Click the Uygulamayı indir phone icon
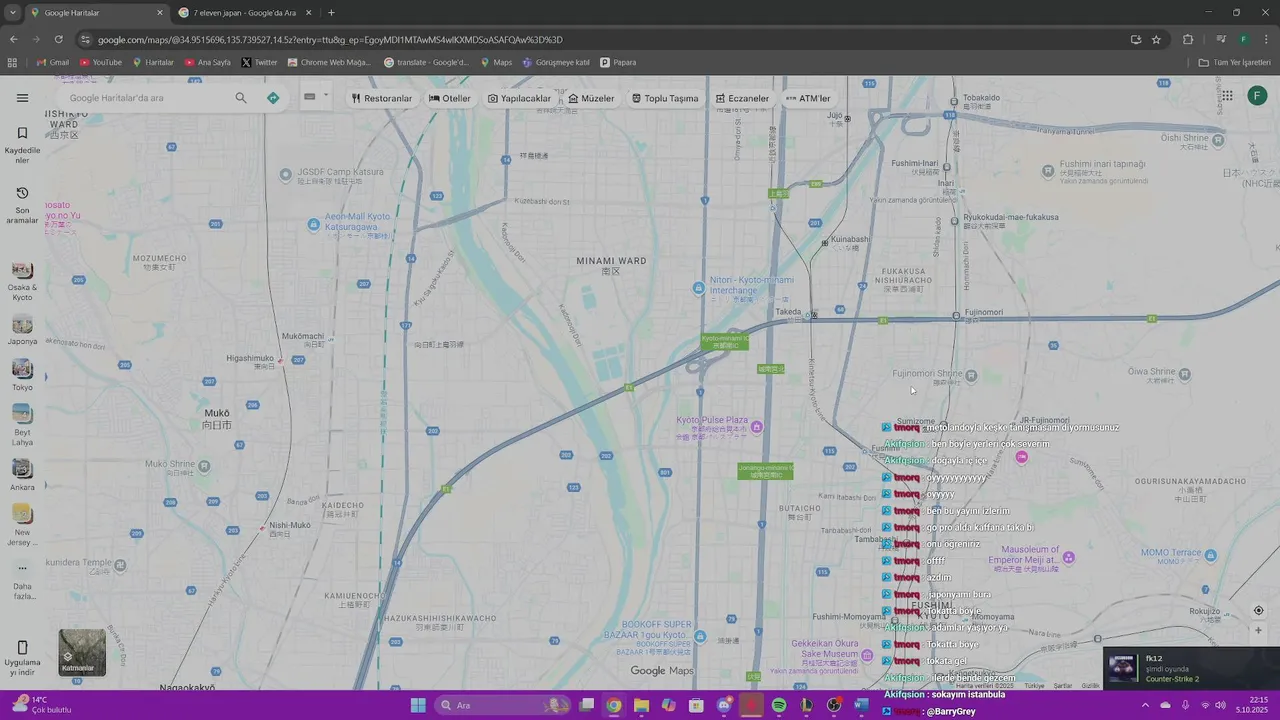Screen dimensions: 1280x720 [x=22, y=648]
